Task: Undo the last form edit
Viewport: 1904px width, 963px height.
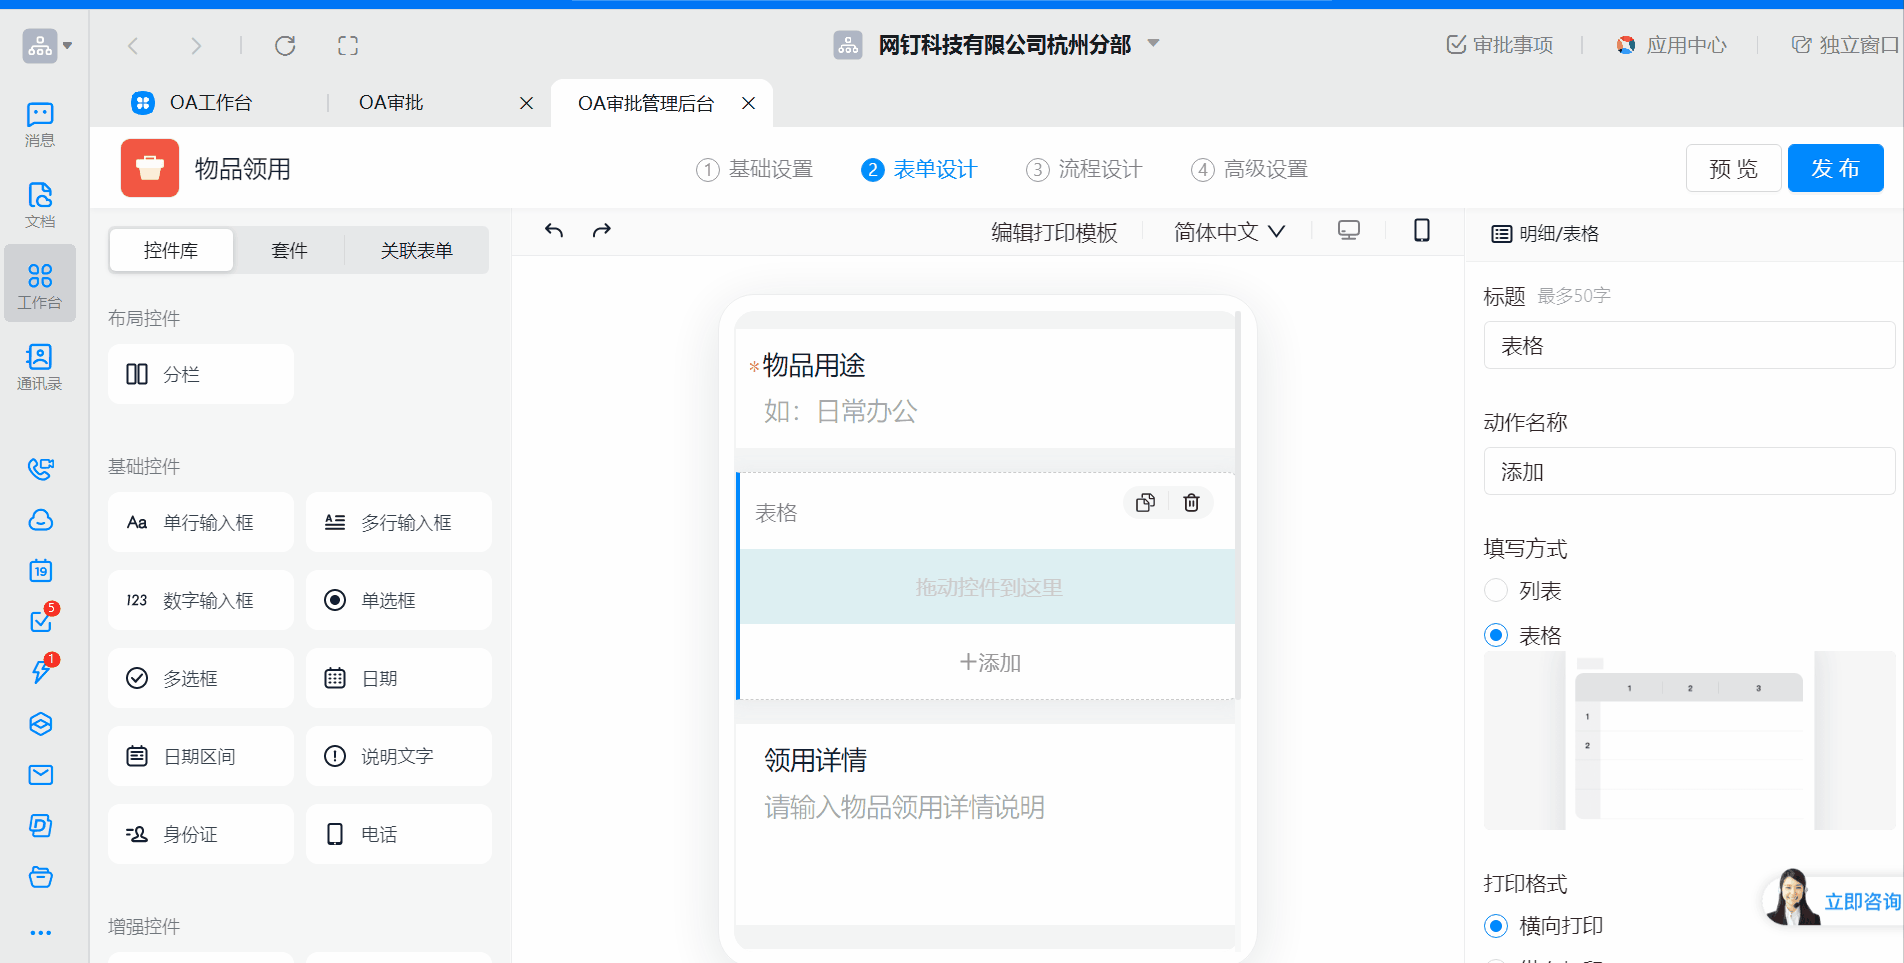Action: coord(554,231)
